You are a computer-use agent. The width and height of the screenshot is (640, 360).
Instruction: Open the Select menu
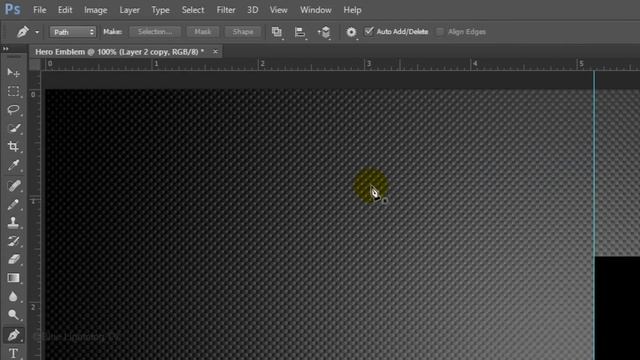[193, 10]
